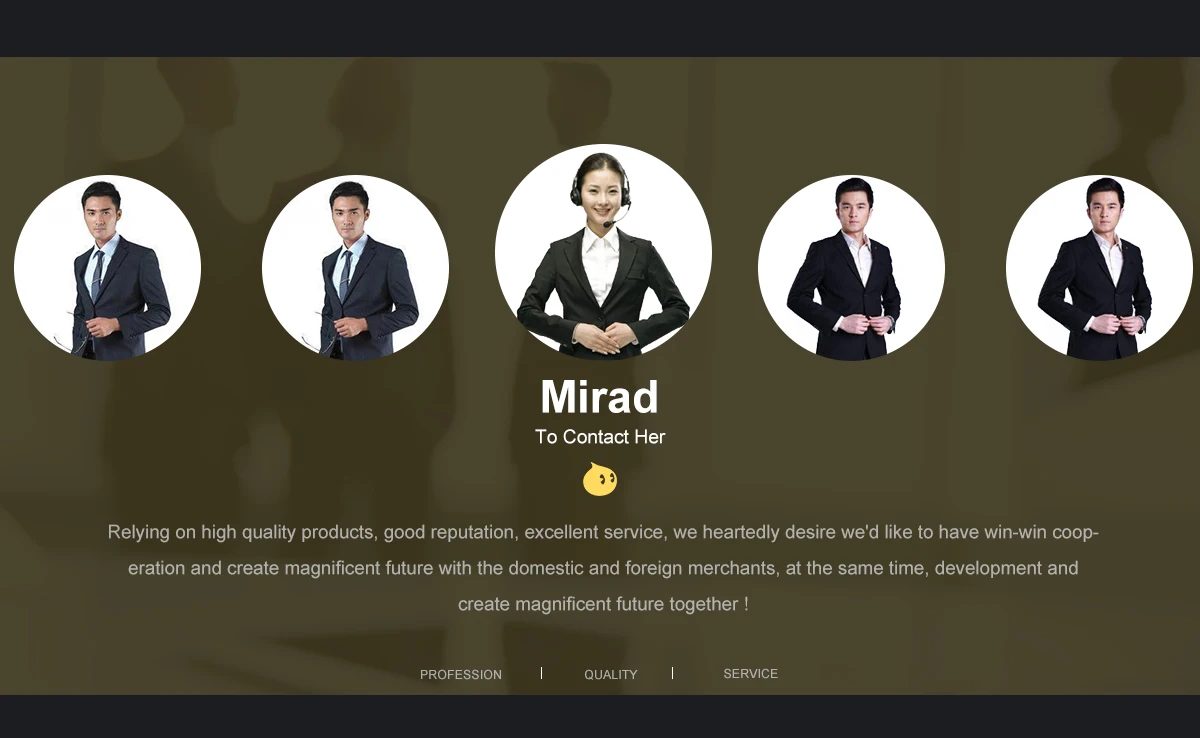Click the line starting "Relying on high quality"
Image resolution: width=1200 pixels, height=738 pixels.
(x=603, y=532)
